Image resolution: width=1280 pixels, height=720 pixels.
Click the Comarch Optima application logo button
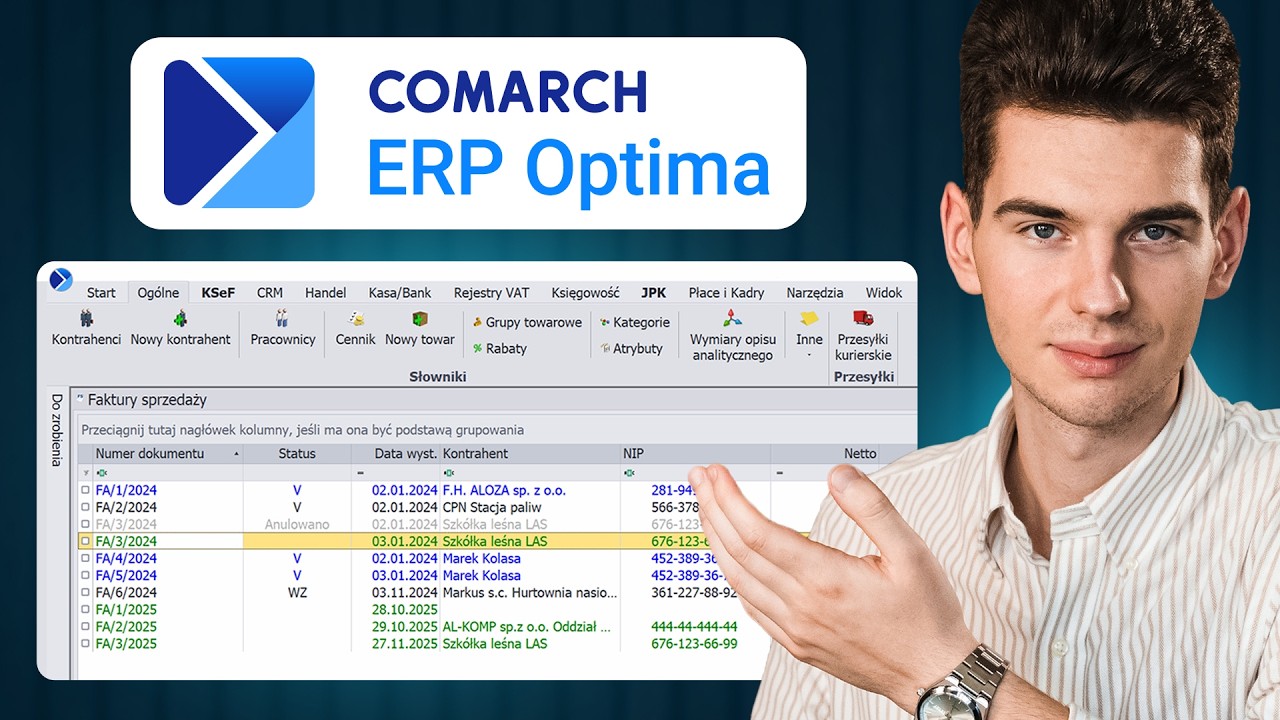click(x=61, y=280)
